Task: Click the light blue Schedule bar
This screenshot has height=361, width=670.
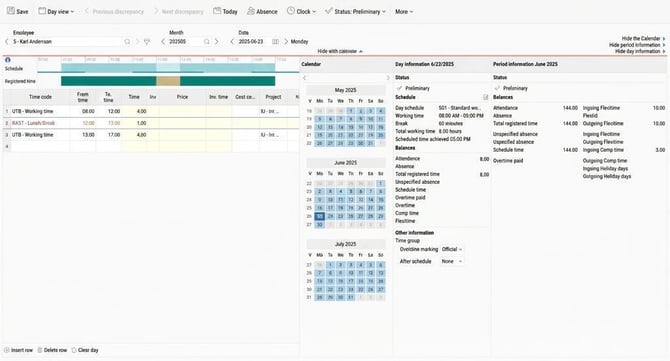Action: point(168,68)
